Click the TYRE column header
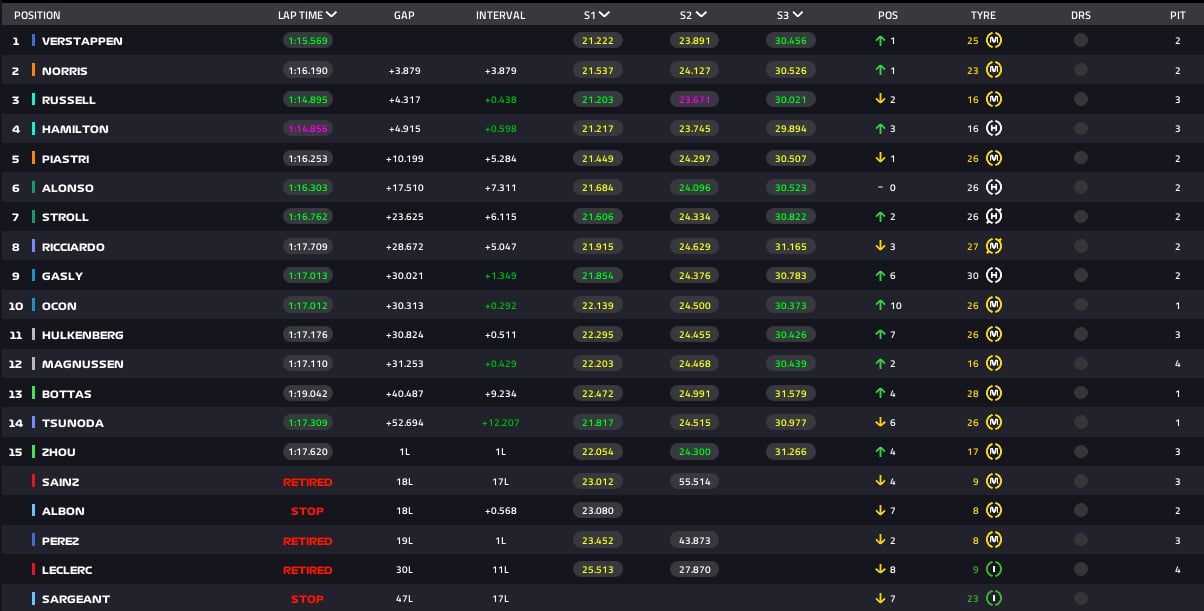The height and width of the screenshot is (611, 1204). (x=983, y=16)
